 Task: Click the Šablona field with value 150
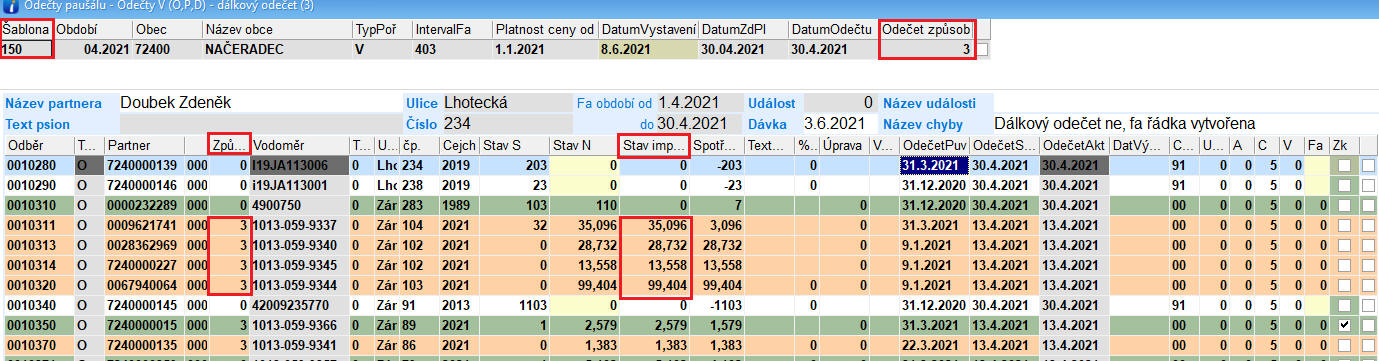(27, 48)
